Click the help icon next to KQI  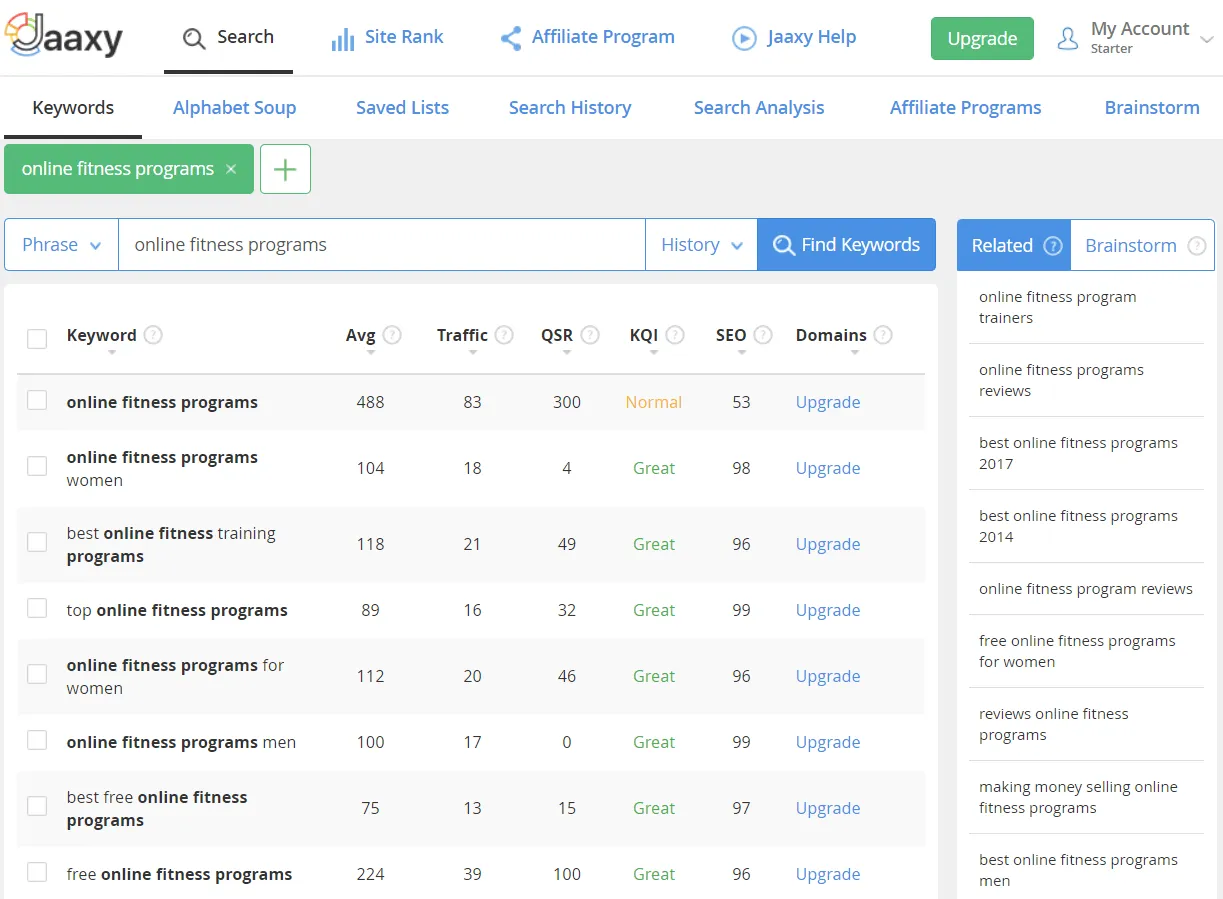[x=675, y=335]
